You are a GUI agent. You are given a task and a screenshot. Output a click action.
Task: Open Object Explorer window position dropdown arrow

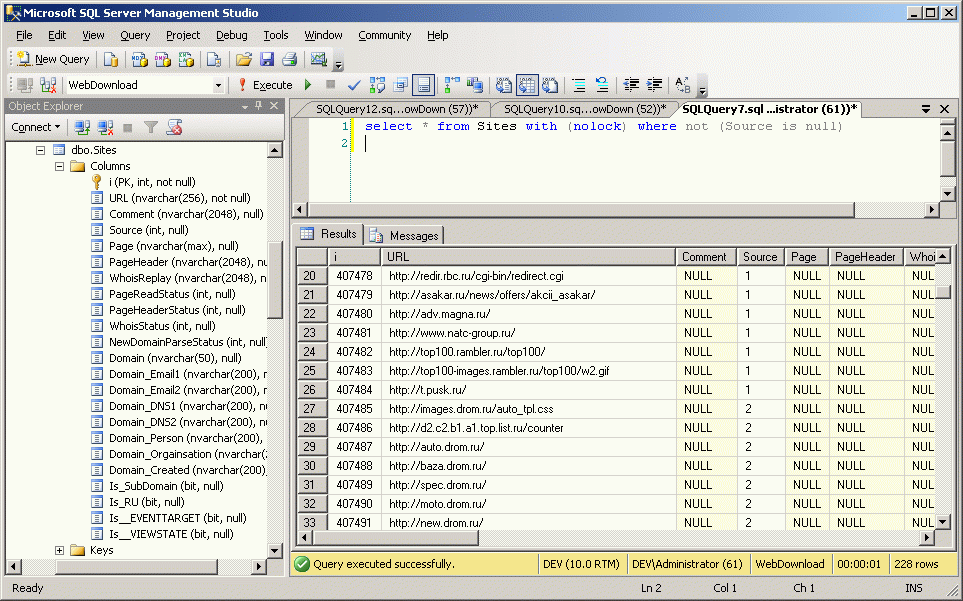[x=245, y=106]
